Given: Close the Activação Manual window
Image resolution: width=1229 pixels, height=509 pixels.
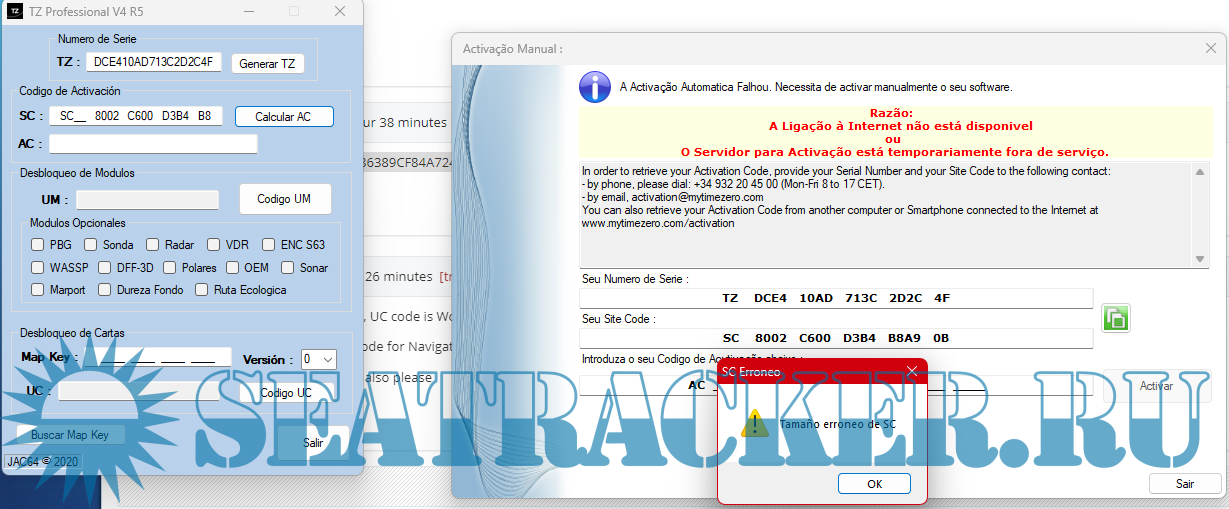Looking at the screenshot, I should click(x=1210, y=48).
